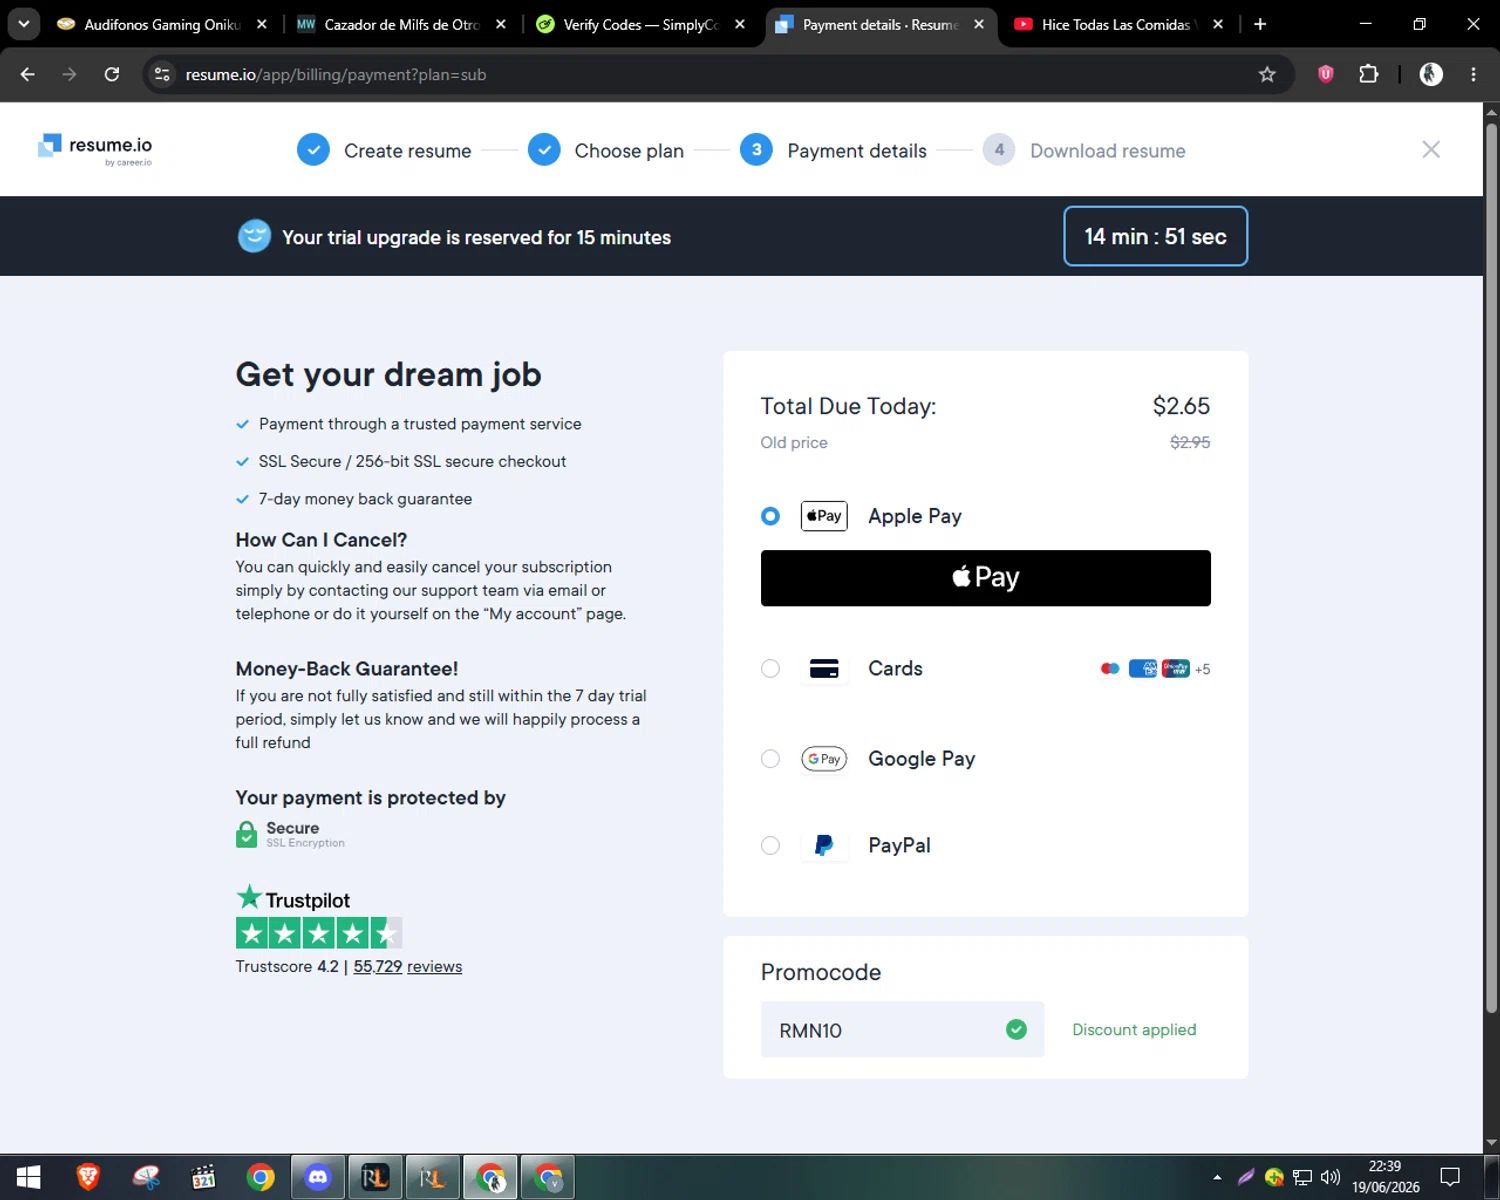Image resolution: width=1500 pixels, height=1200 pixels.
Task: Open Discord from the taskbar
Action: (318, 1177)
